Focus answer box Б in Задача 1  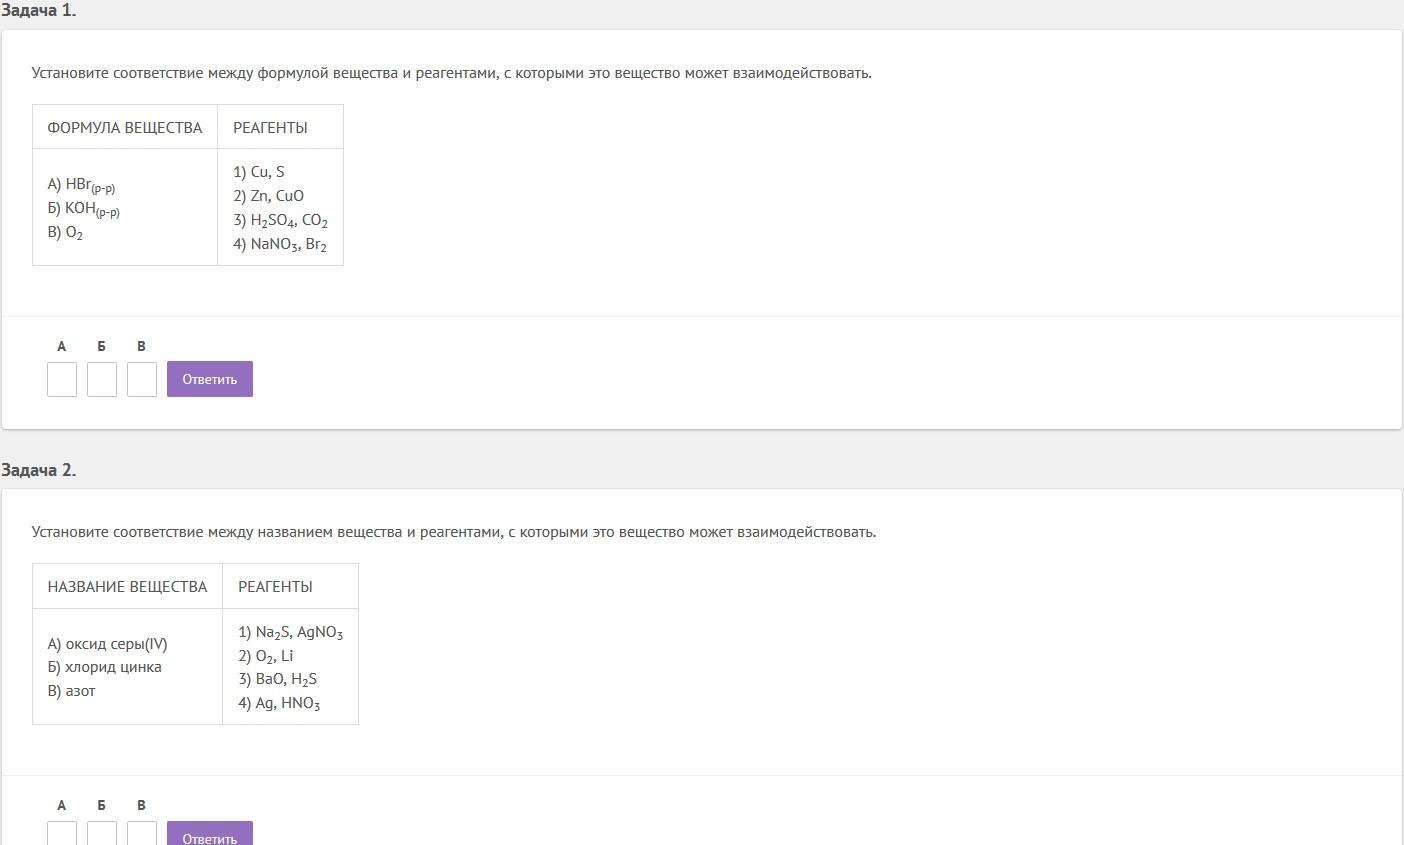coord(102,379)
